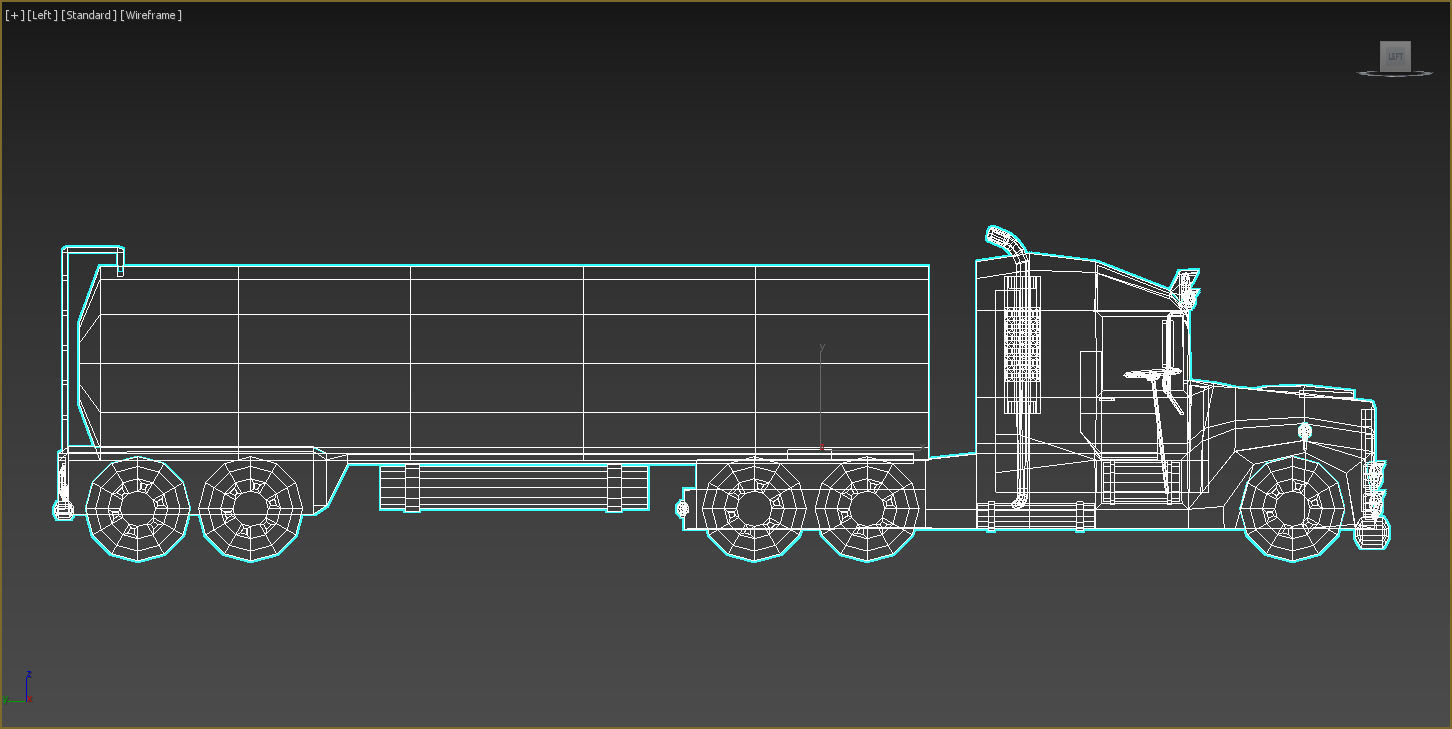Select the trailer's rearmost wheel
This screenshot has width=1452, height=729.
138,508
